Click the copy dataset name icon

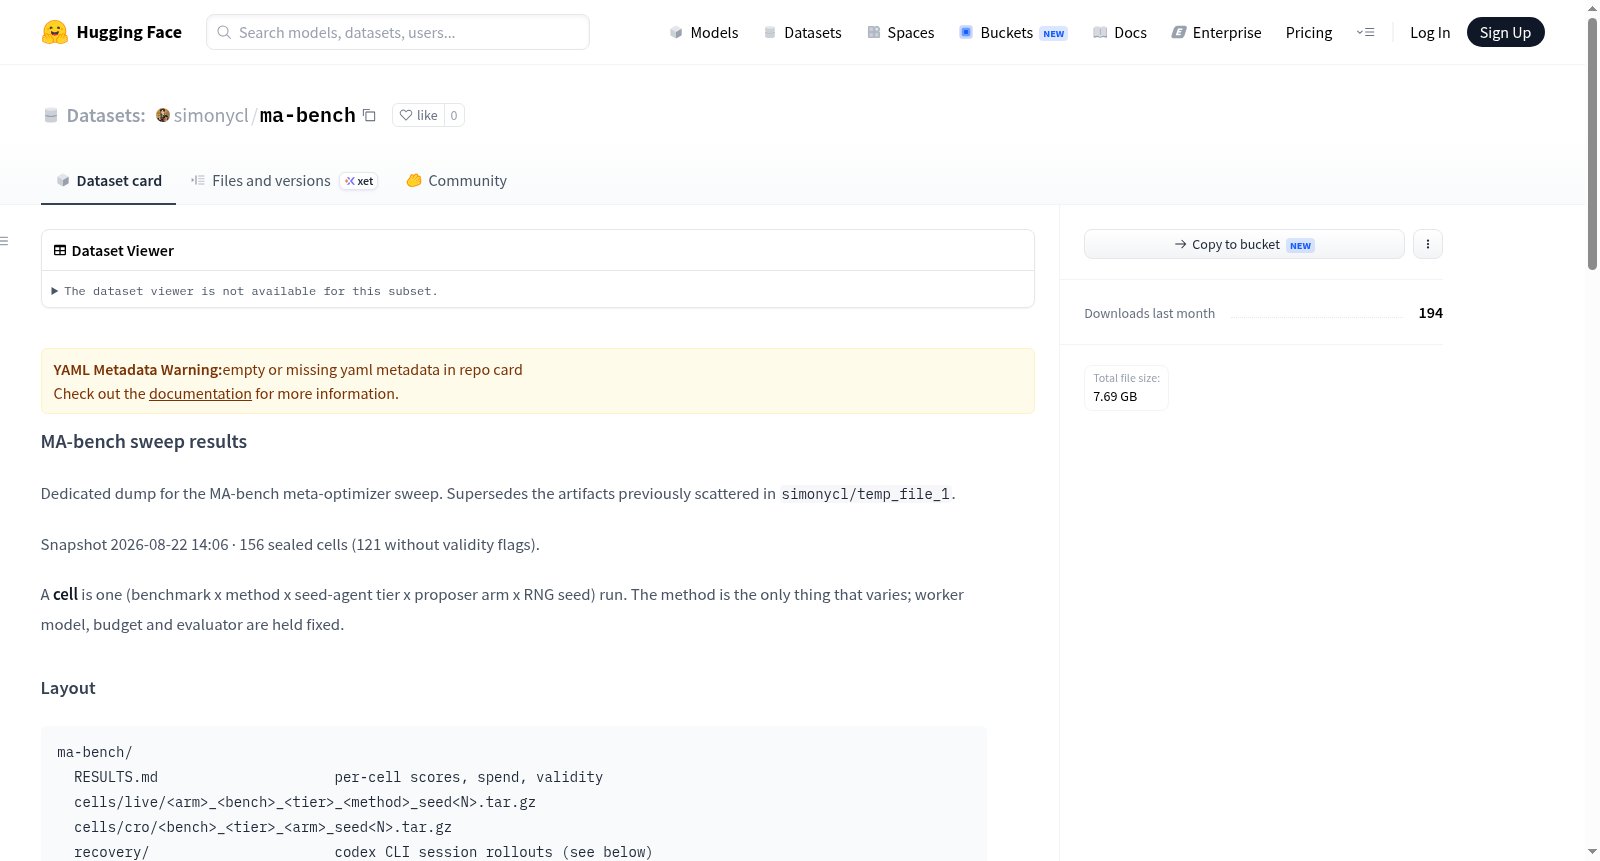click(369, 115)
